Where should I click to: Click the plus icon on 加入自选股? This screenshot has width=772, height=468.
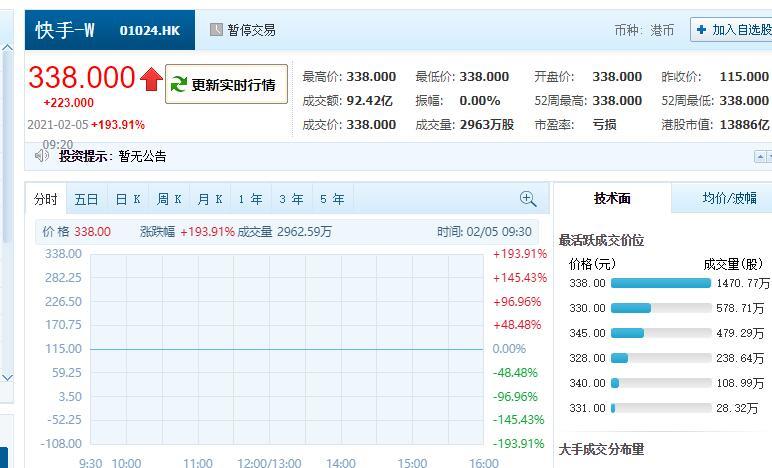702,30
